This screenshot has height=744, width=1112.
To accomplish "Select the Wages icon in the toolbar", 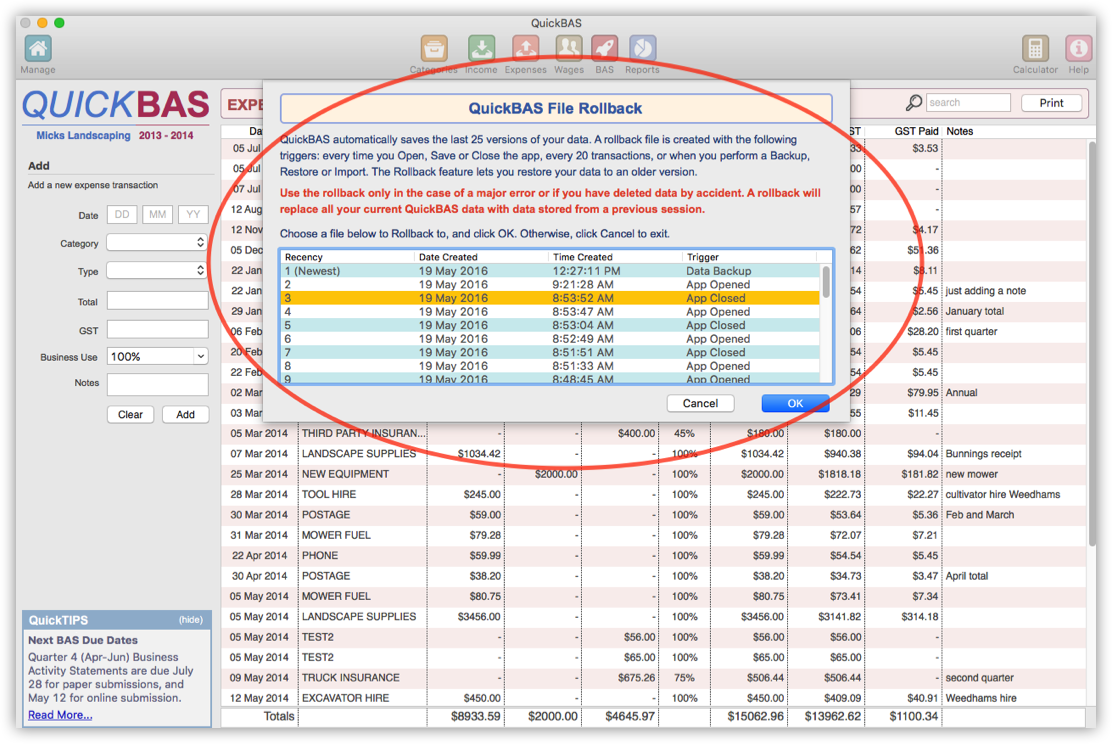I will 568,50.
